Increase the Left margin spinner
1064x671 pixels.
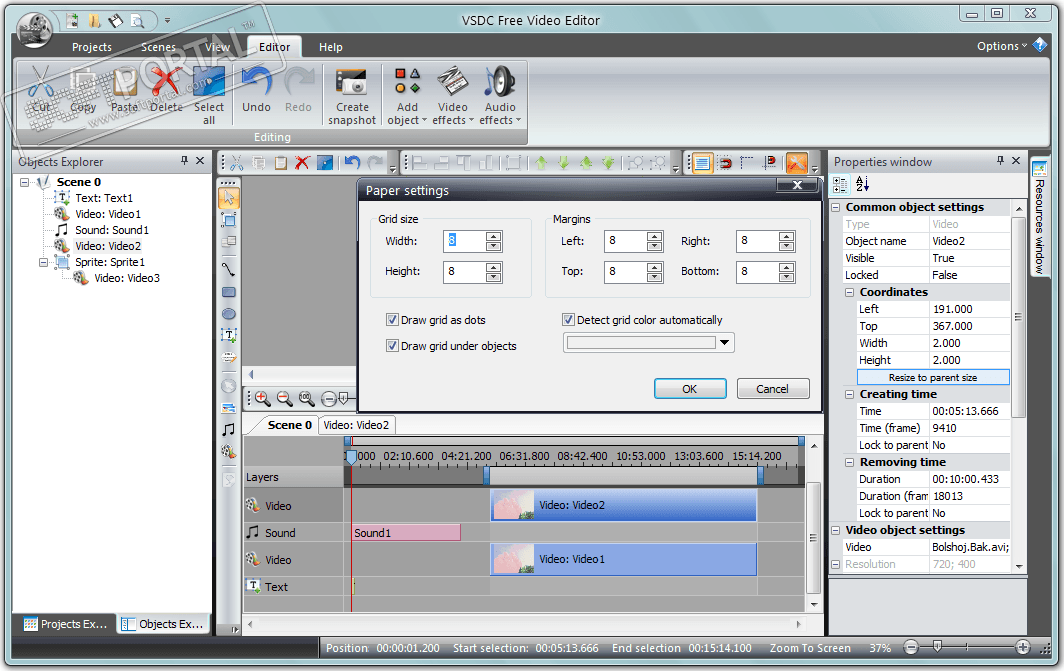point(655,237)
